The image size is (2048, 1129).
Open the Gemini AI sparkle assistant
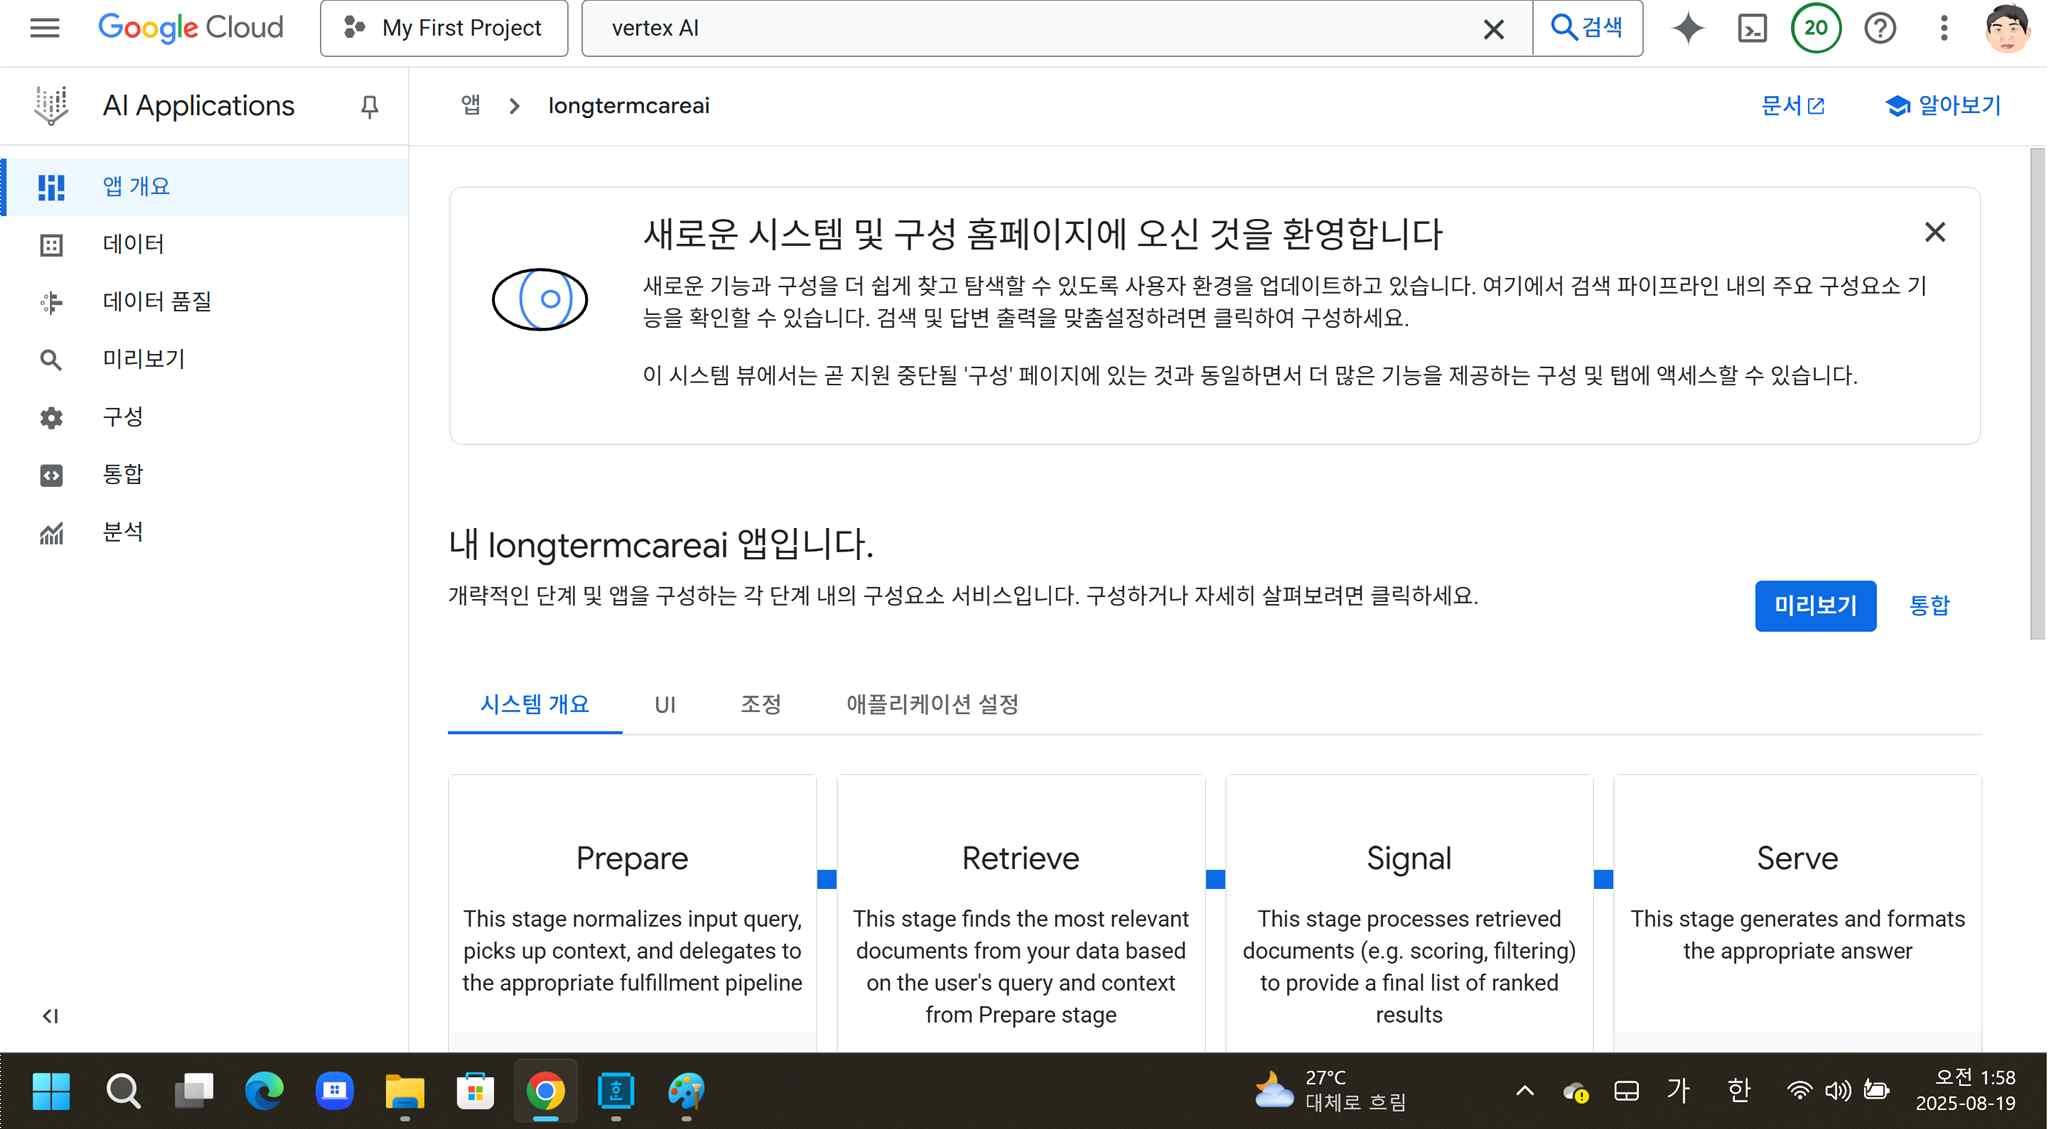click(x=1688, y=28)
